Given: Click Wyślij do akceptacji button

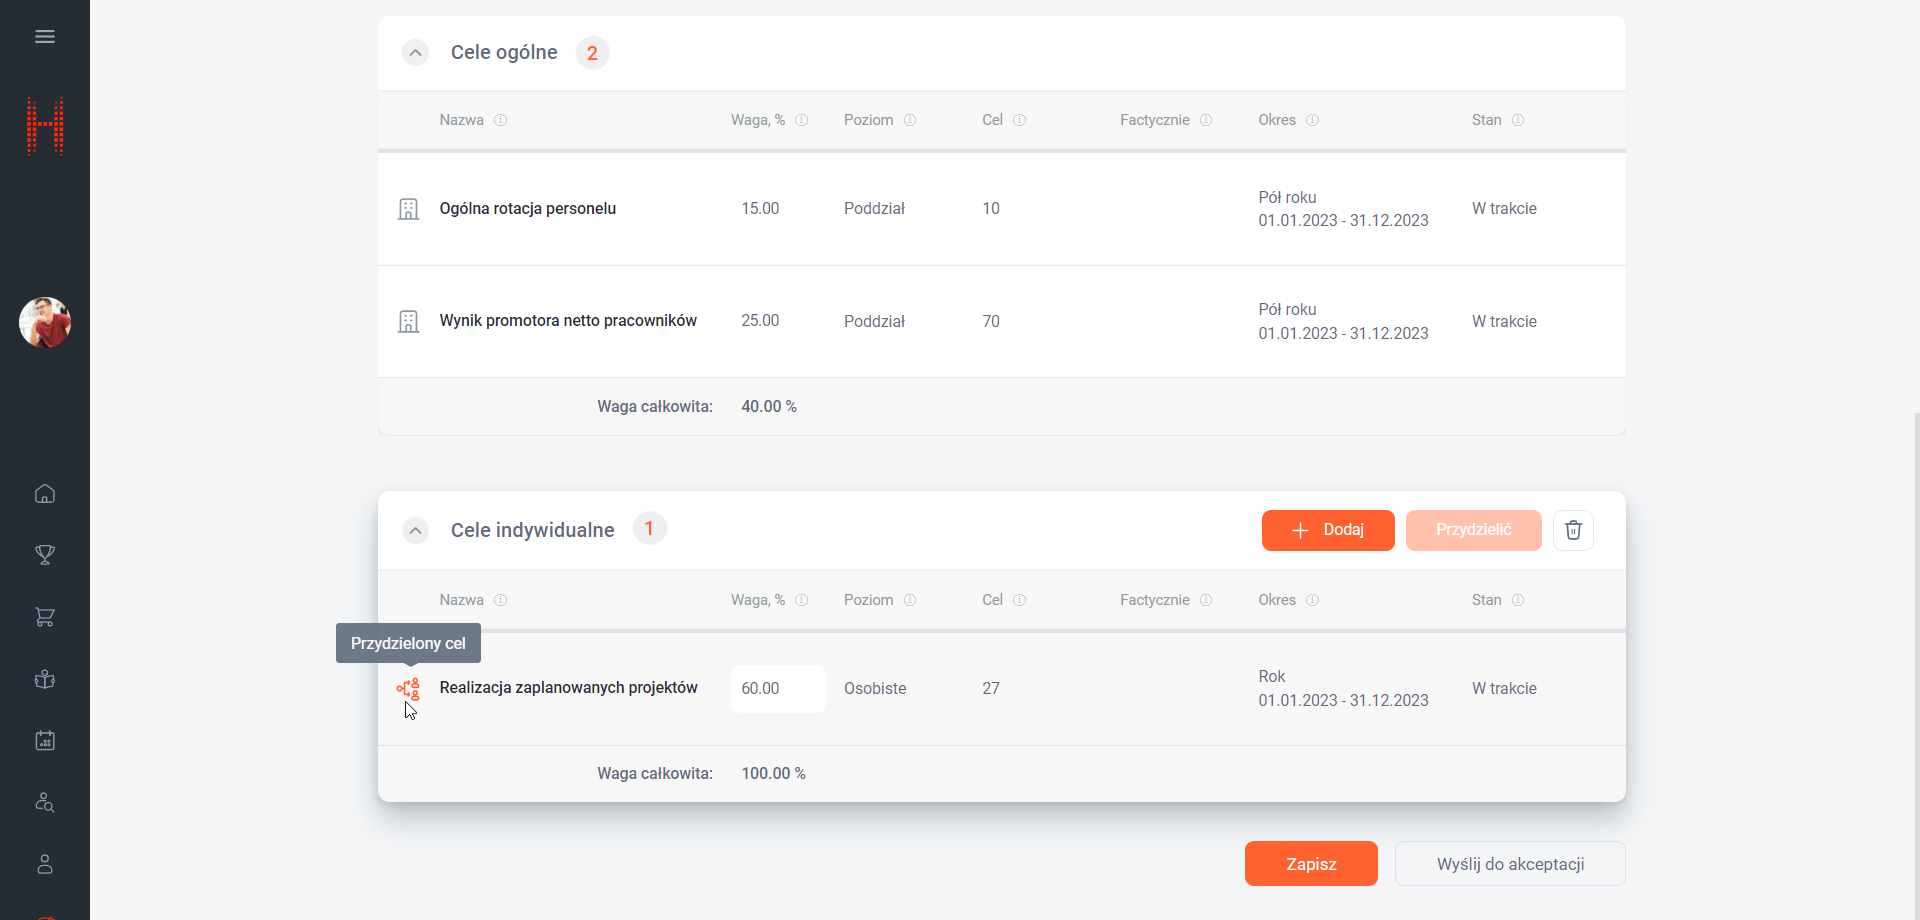Looking at the screenshot, I should 1509,864.
